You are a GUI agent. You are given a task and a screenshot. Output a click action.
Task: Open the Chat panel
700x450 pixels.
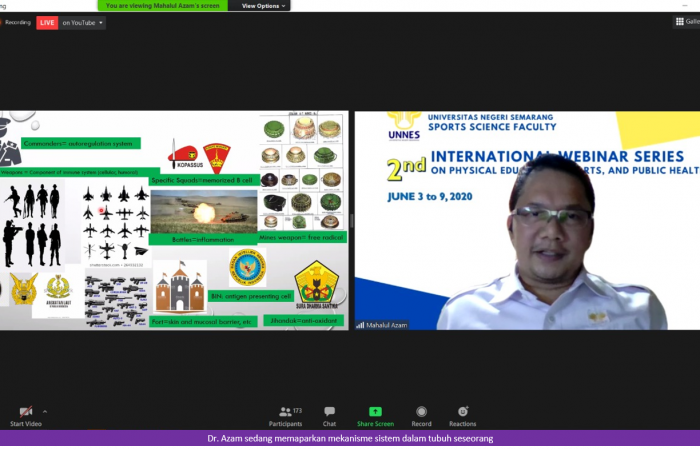[x=329, y=411]
